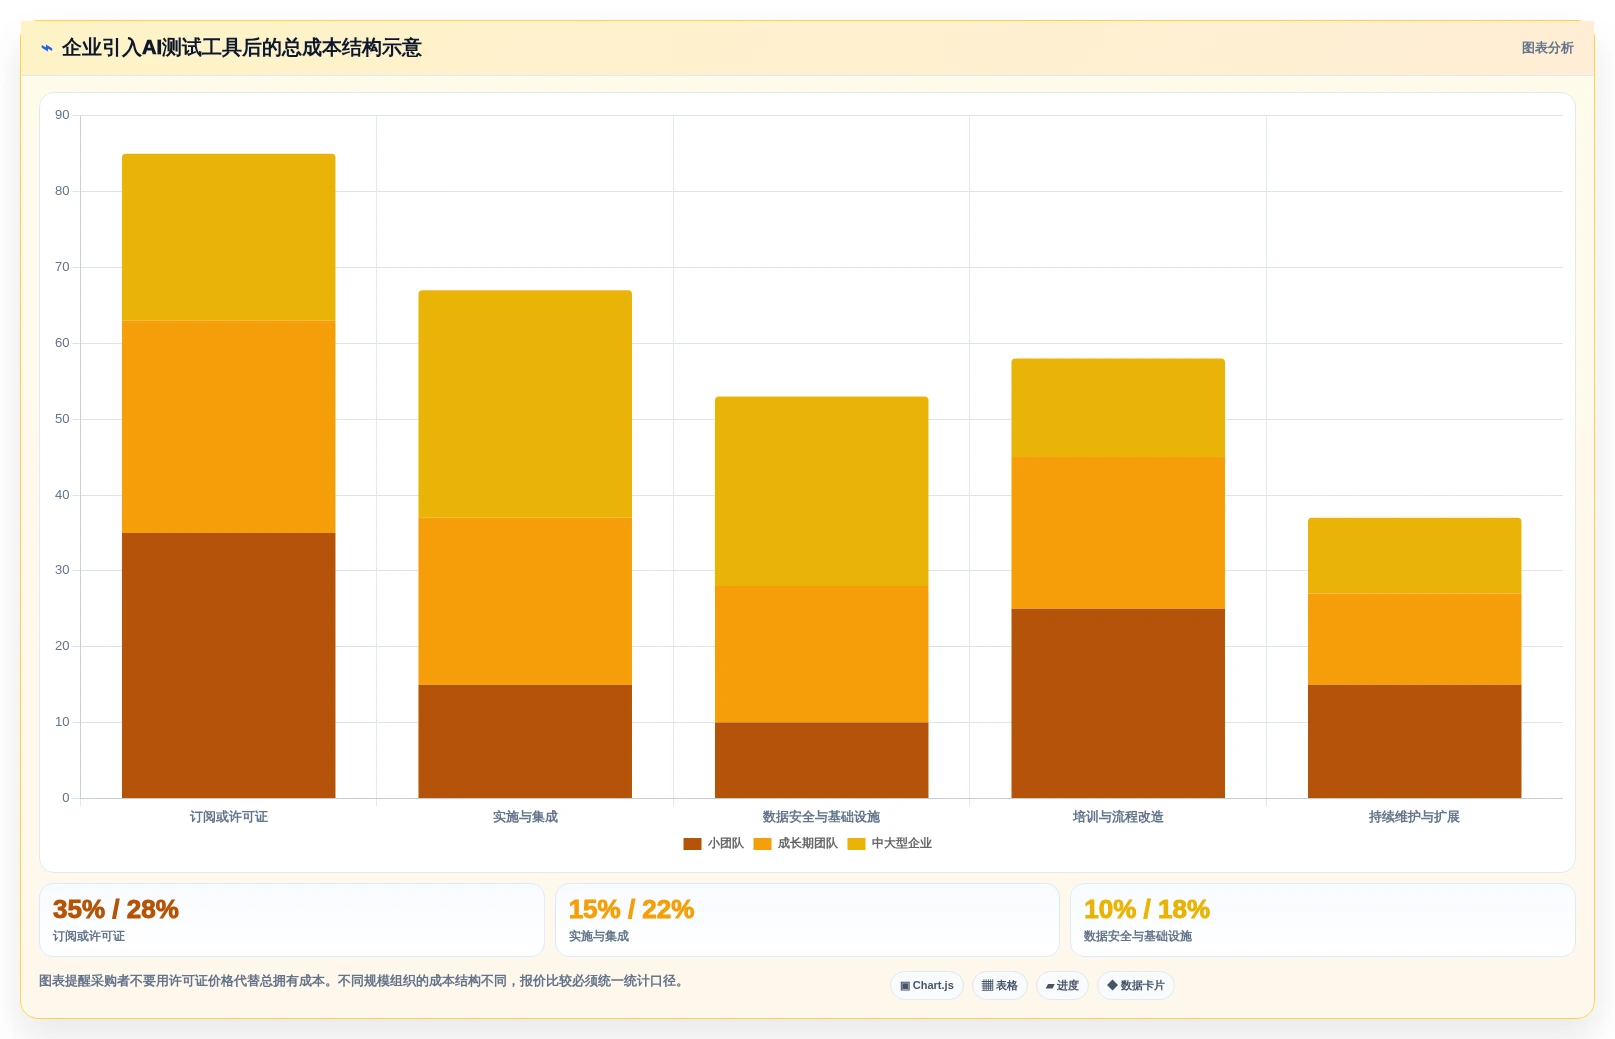
Task: Click the 数据卡片 tag chip
Action: click(x=1136, y=985)
